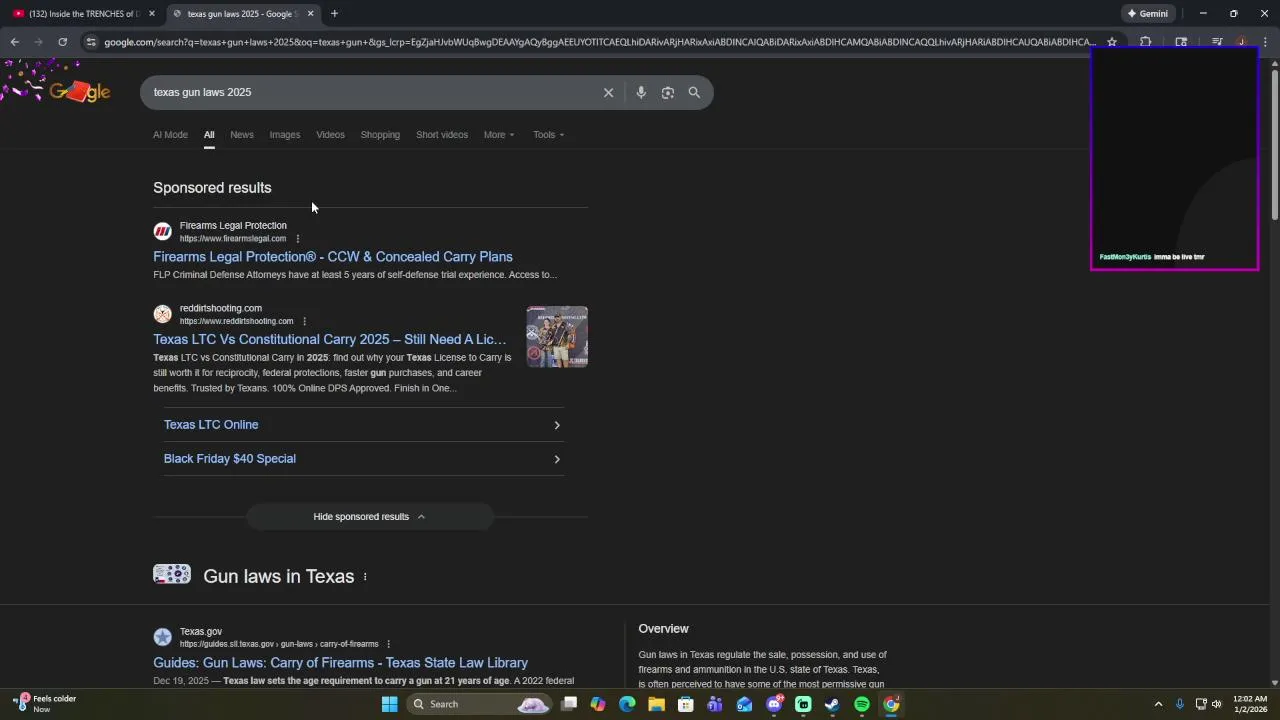Open Microsoft Edge from the taskbar
1280x720 pixels.
(x=627, y=704)
